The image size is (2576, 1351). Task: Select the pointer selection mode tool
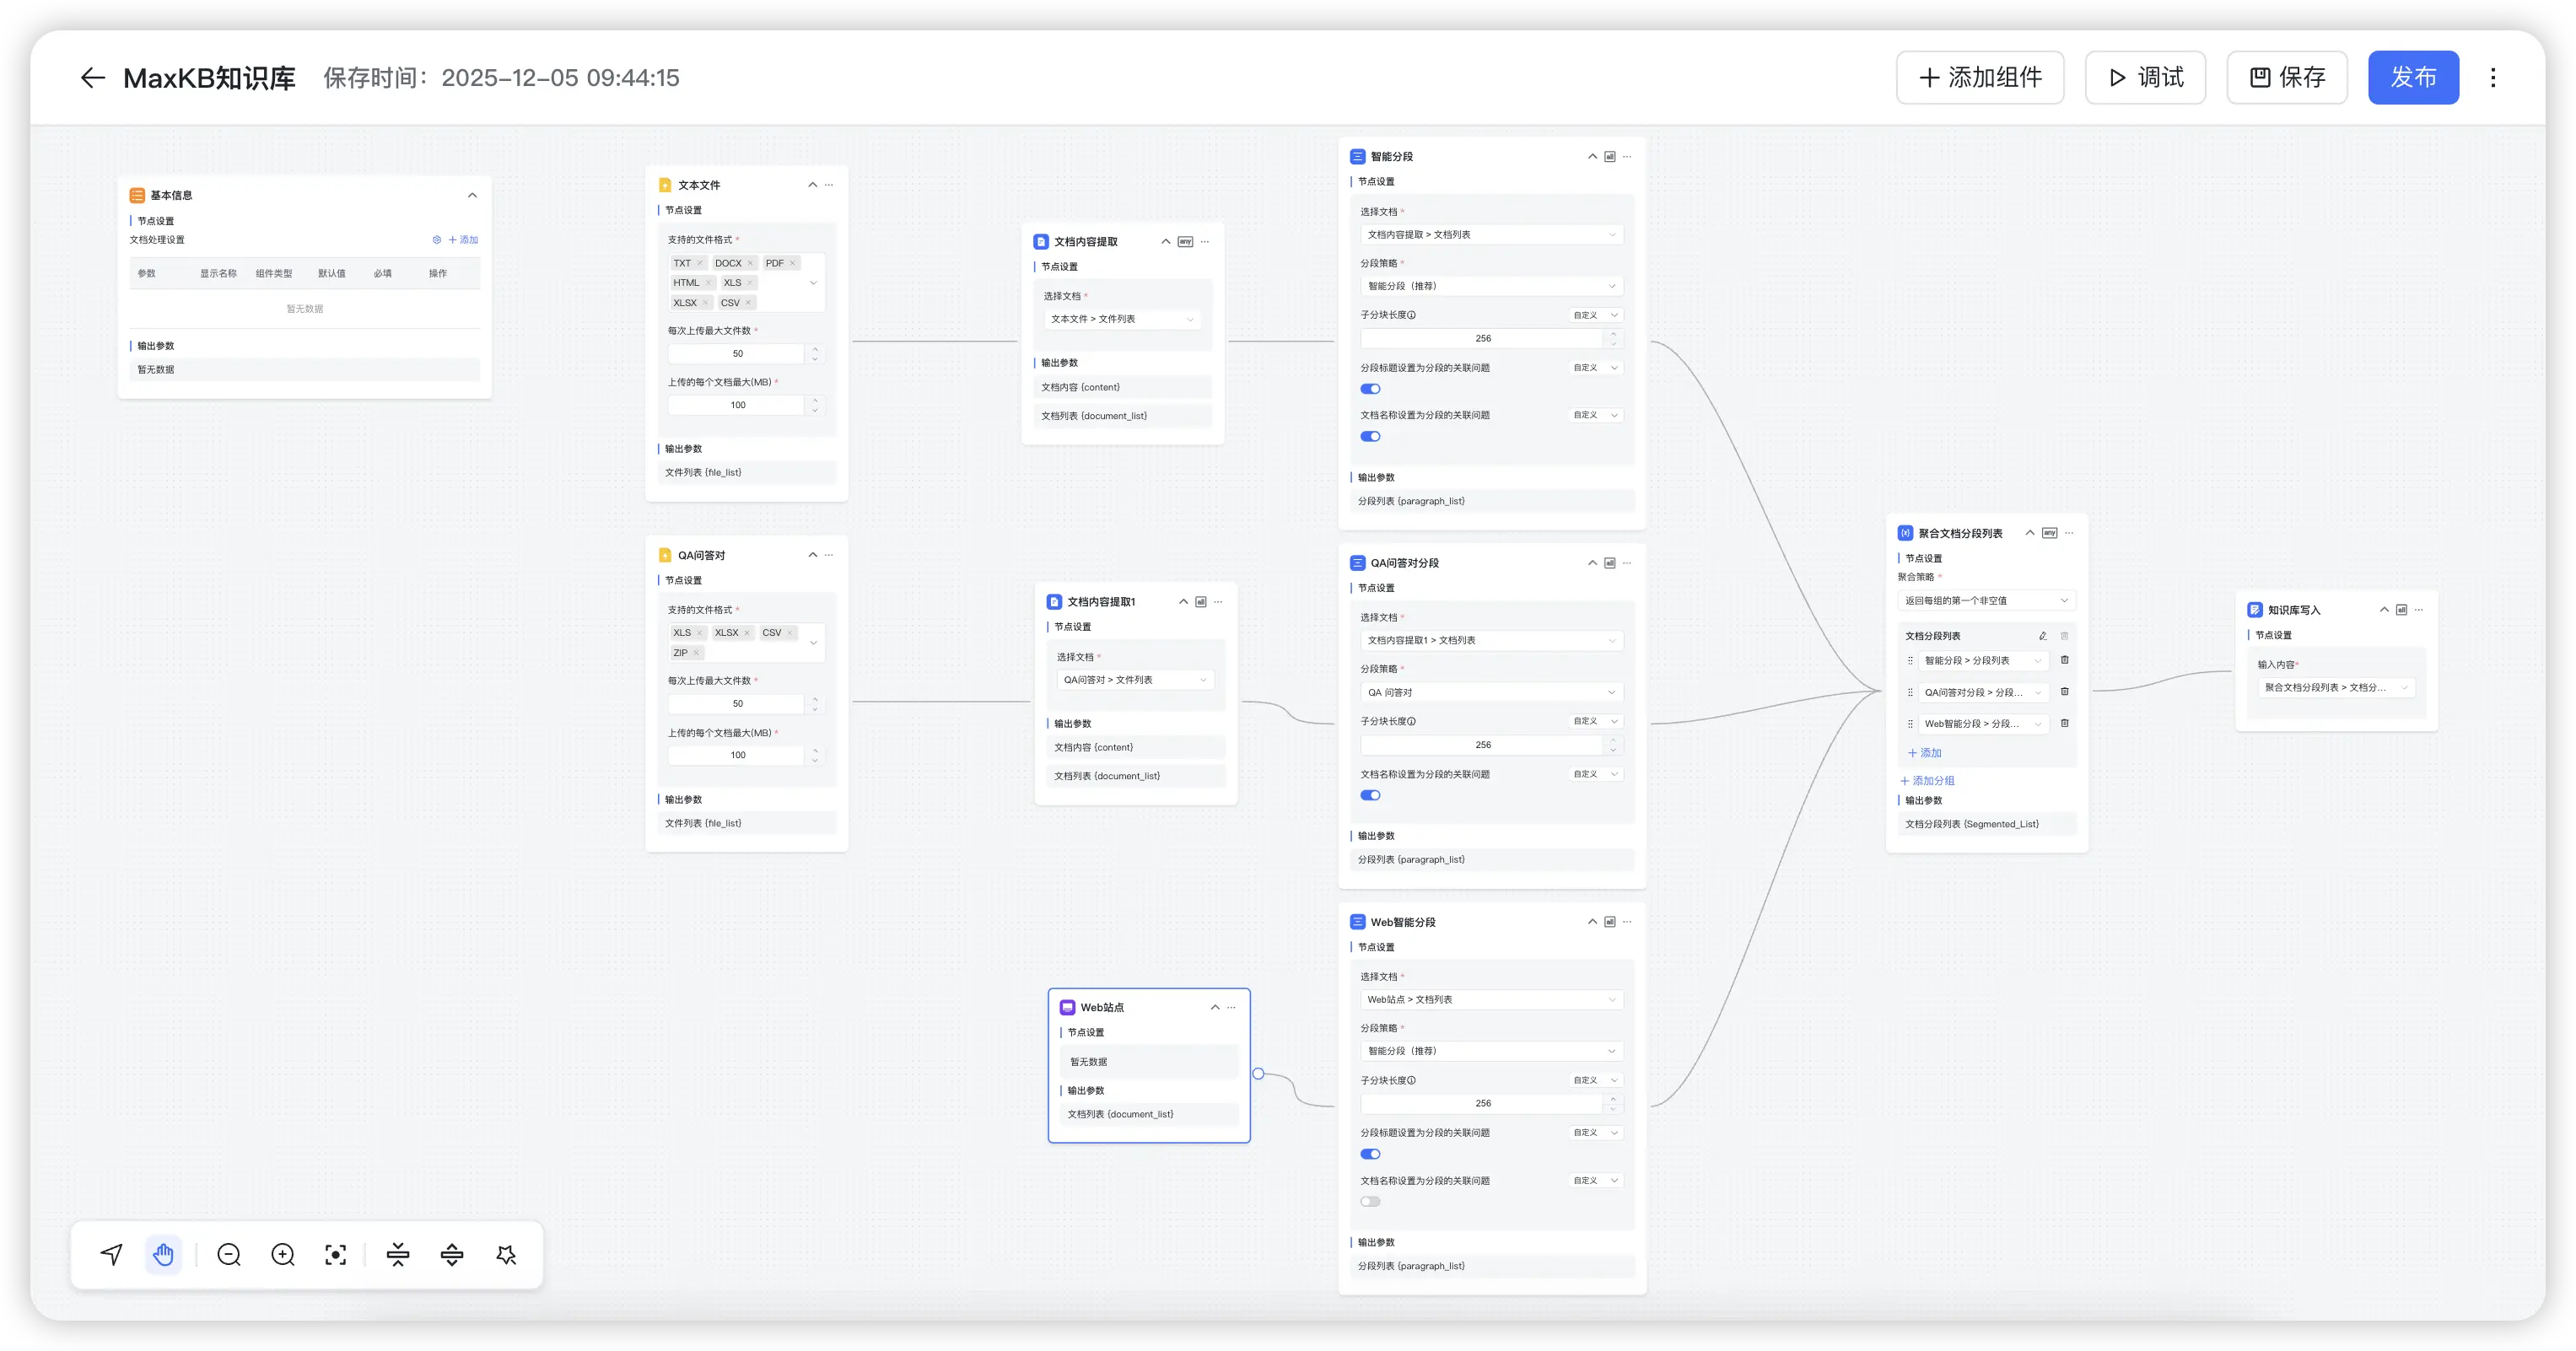point(112,1254)
